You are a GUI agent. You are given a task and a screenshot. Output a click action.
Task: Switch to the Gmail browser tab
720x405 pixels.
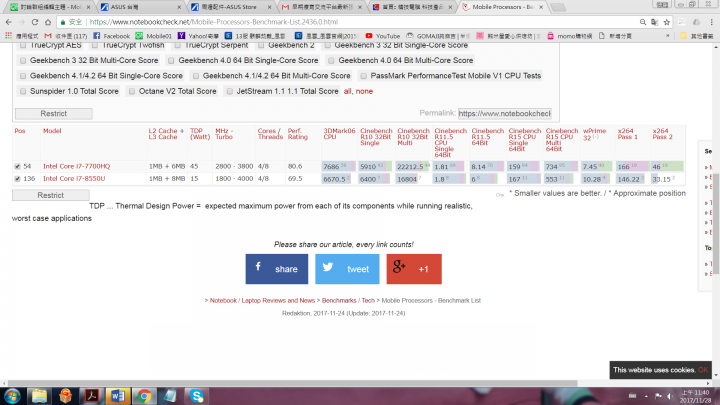tap(321, 7)
